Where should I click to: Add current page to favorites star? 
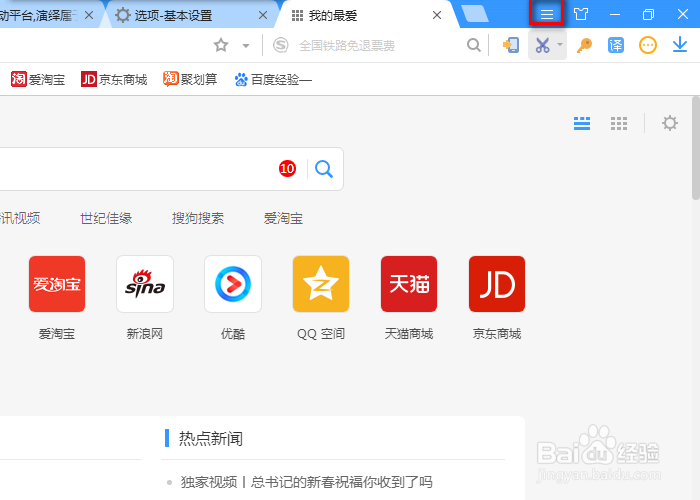tap(221, 45)
